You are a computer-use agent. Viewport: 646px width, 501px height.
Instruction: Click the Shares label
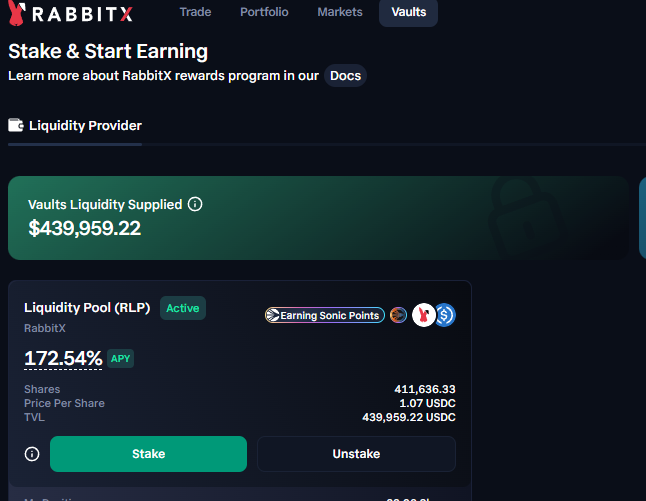pos(42,389)
